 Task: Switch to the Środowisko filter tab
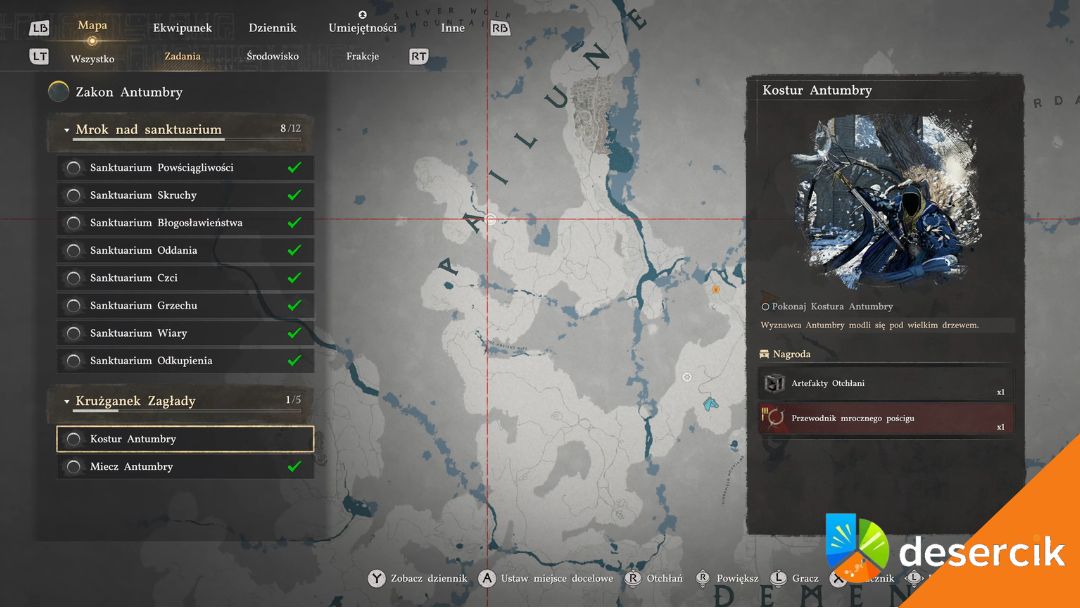pos(272,57)
